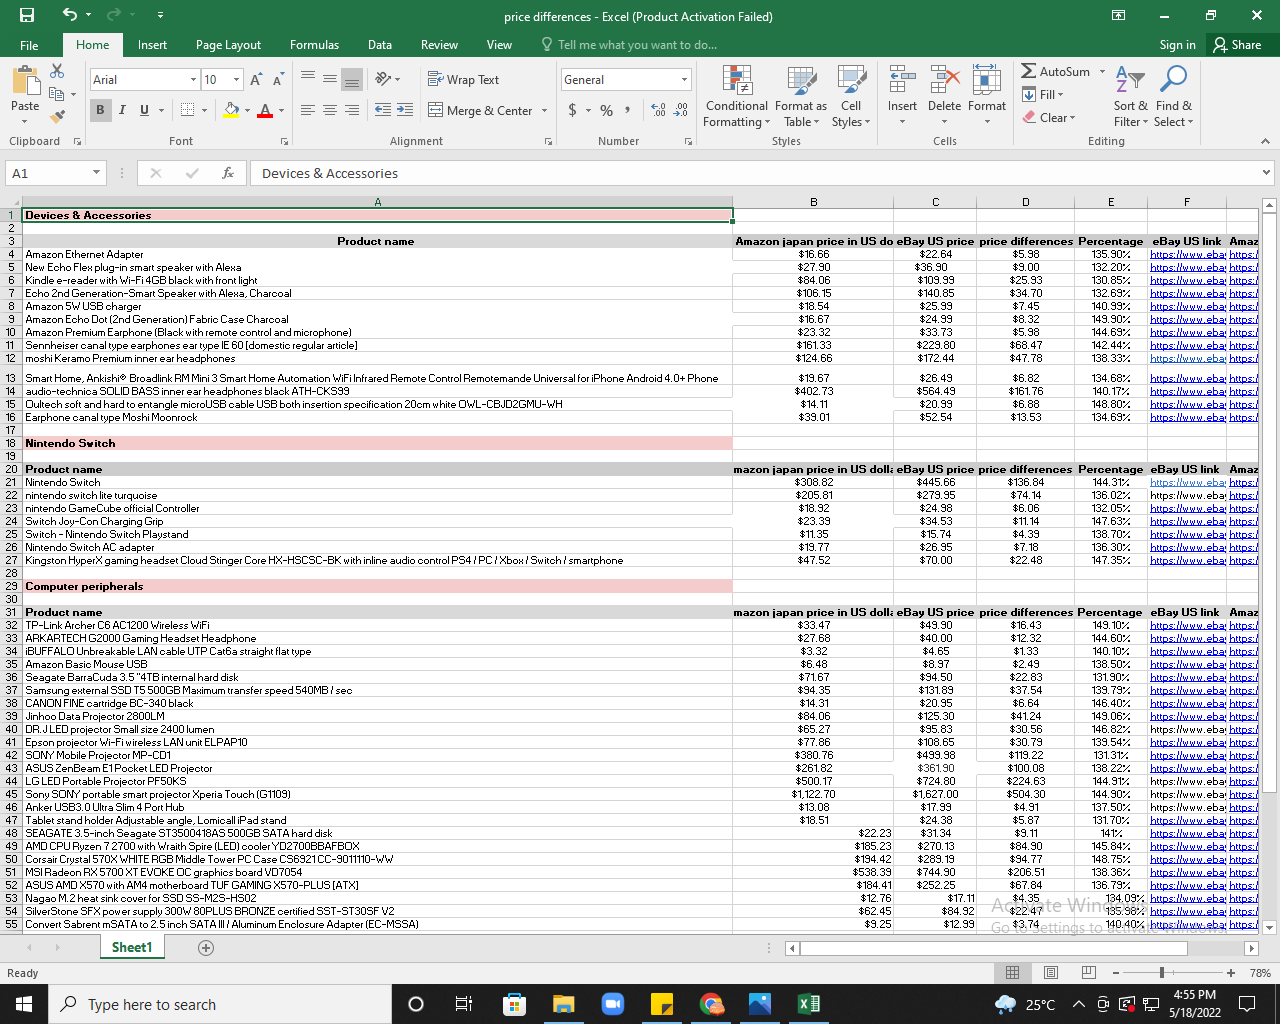Toggle Italic formatting
Image resolution: width=1280 pixels, height=1024 pixels.
122,110
